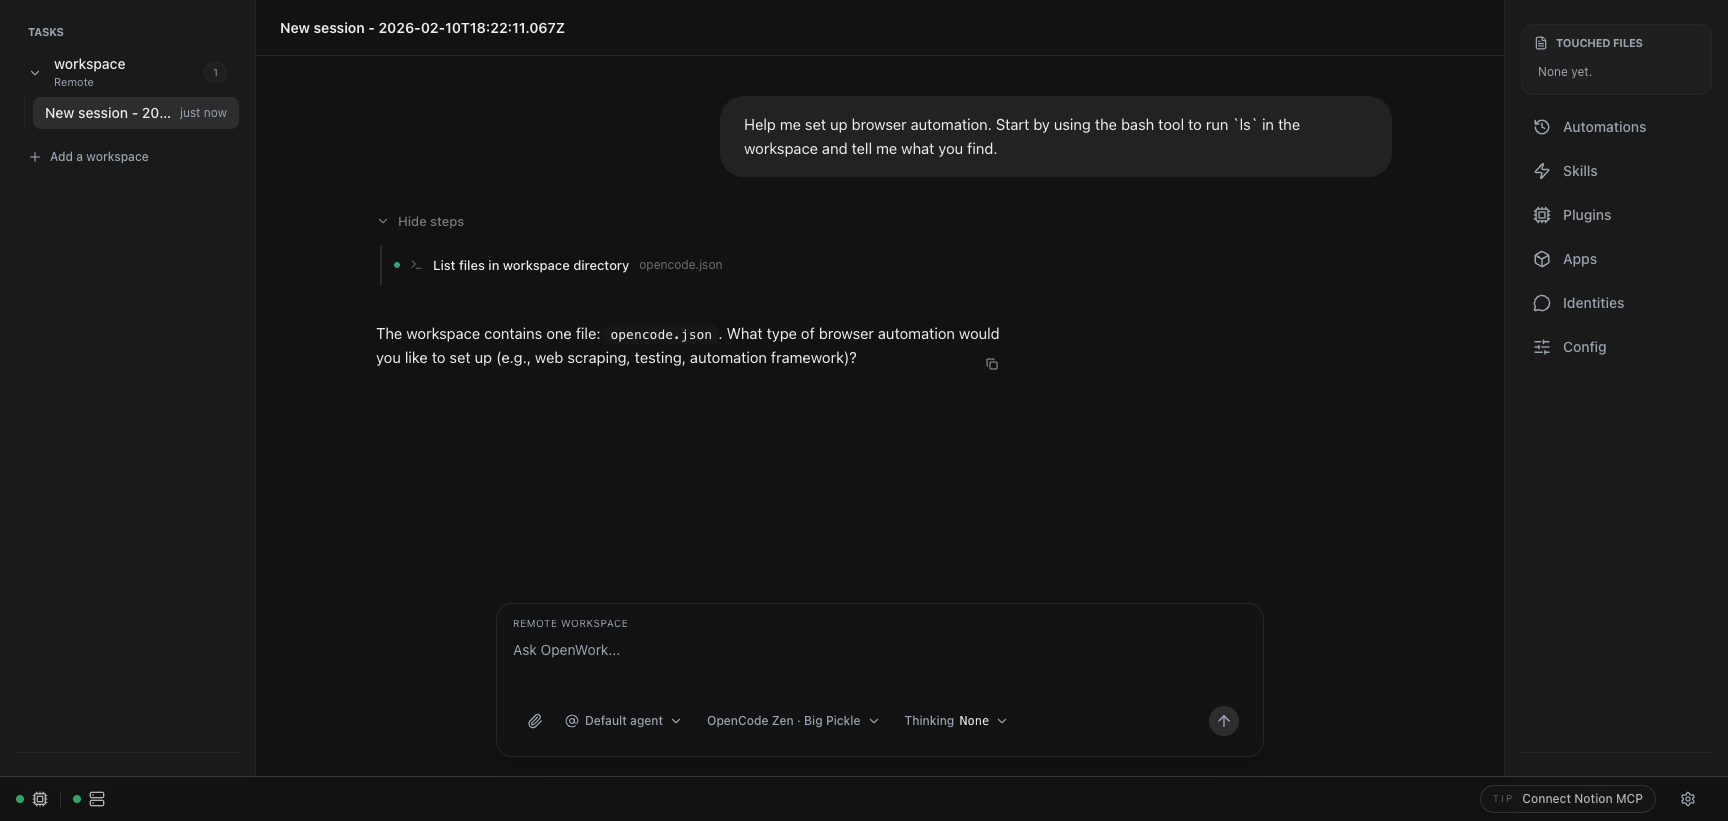
Task: Click Connect Notion MCP tip button
Action: tap(1567, 799)
